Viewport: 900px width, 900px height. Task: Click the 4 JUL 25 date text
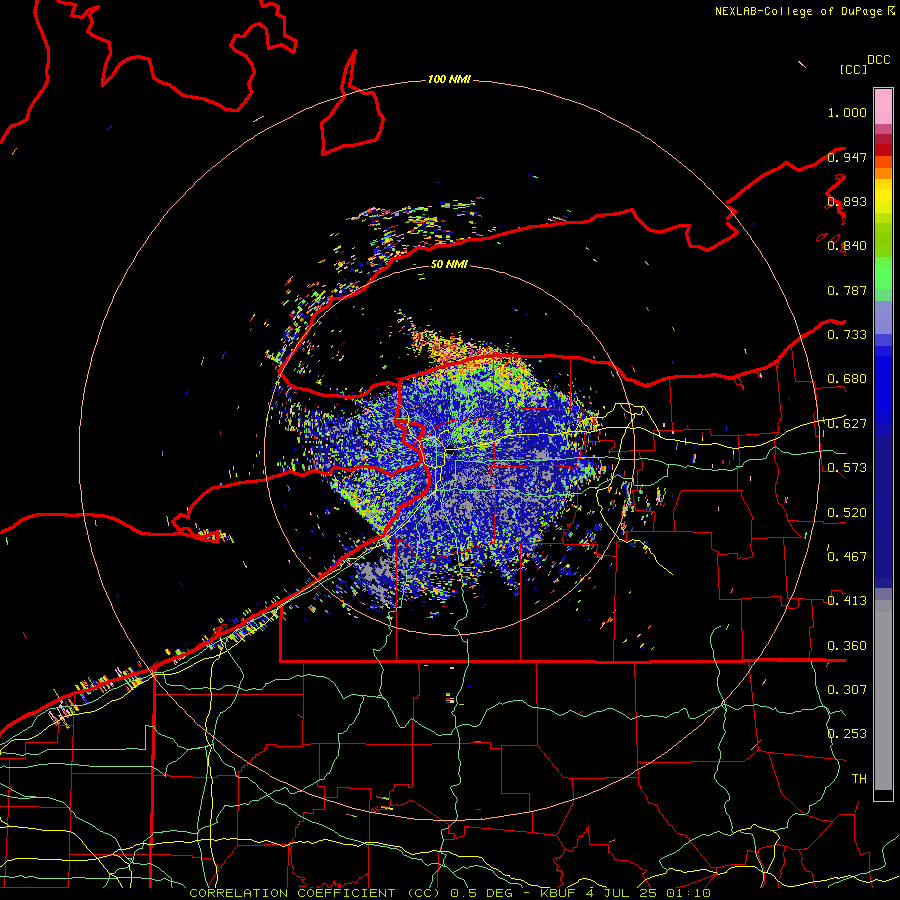pos(621,893)
